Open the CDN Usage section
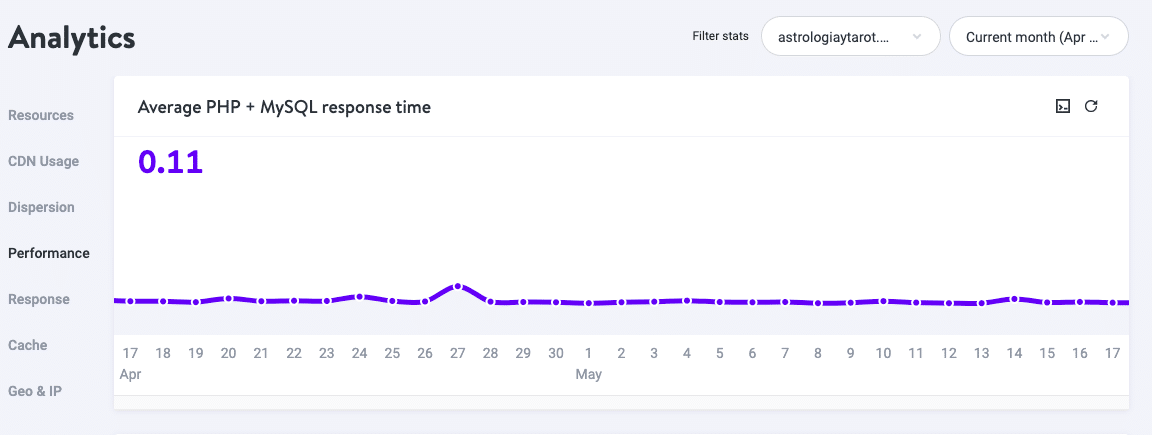 [43, 161]
